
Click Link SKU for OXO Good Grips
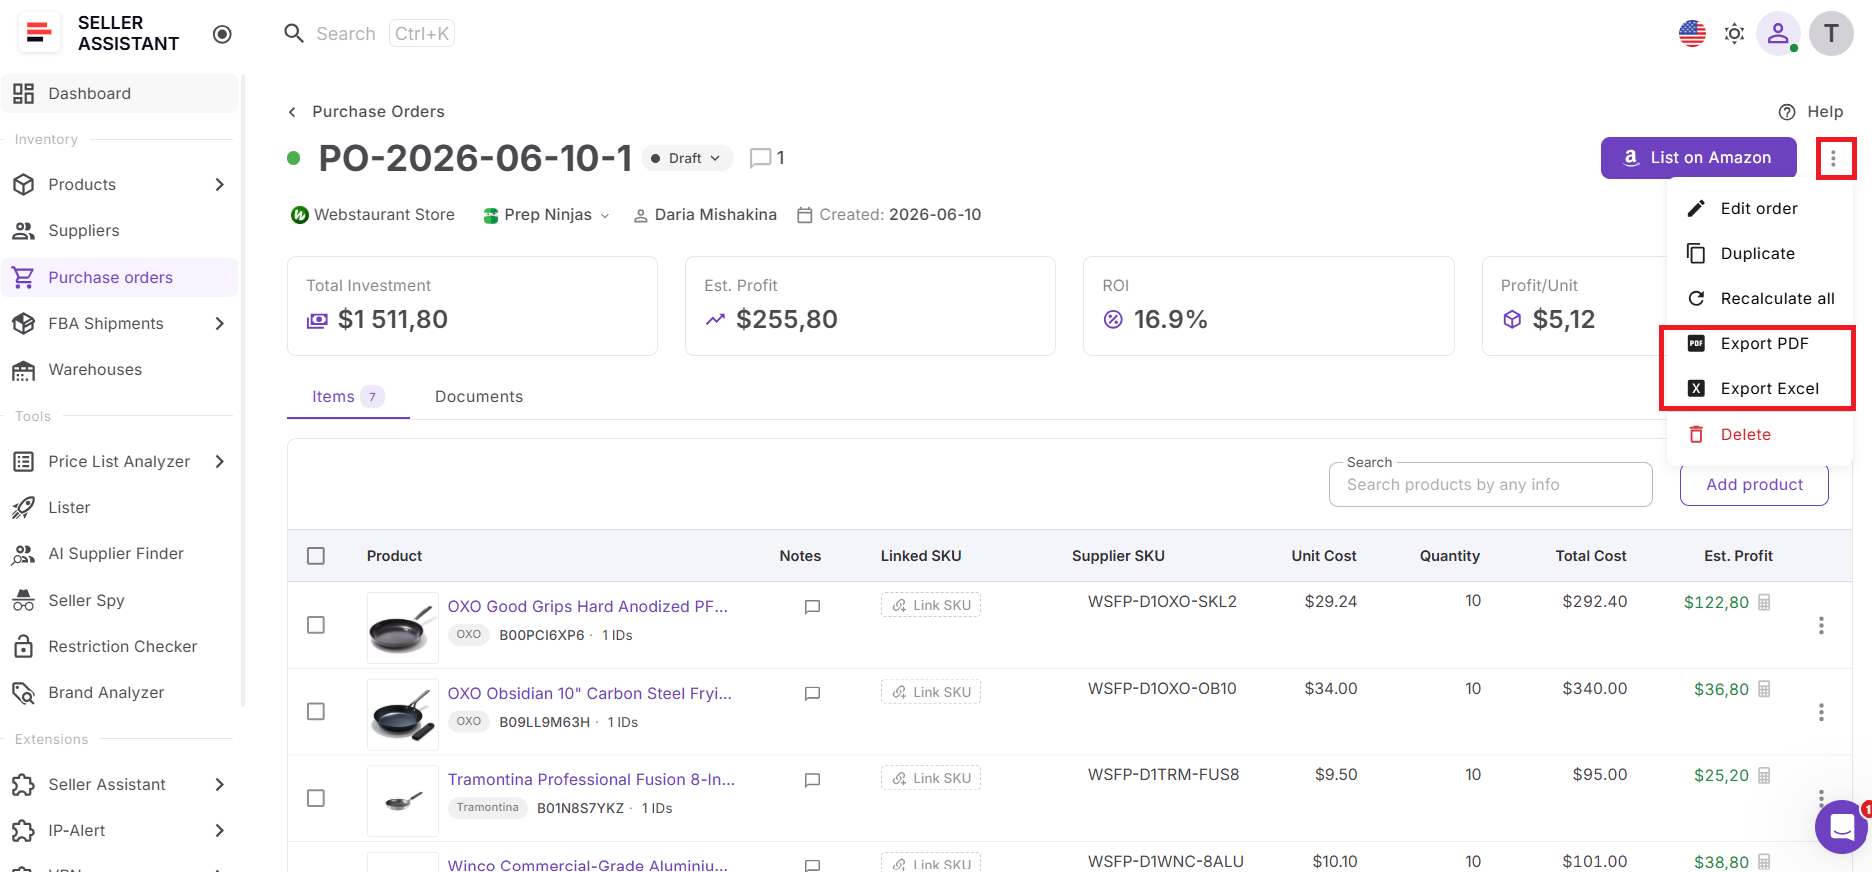click(931, 605)
